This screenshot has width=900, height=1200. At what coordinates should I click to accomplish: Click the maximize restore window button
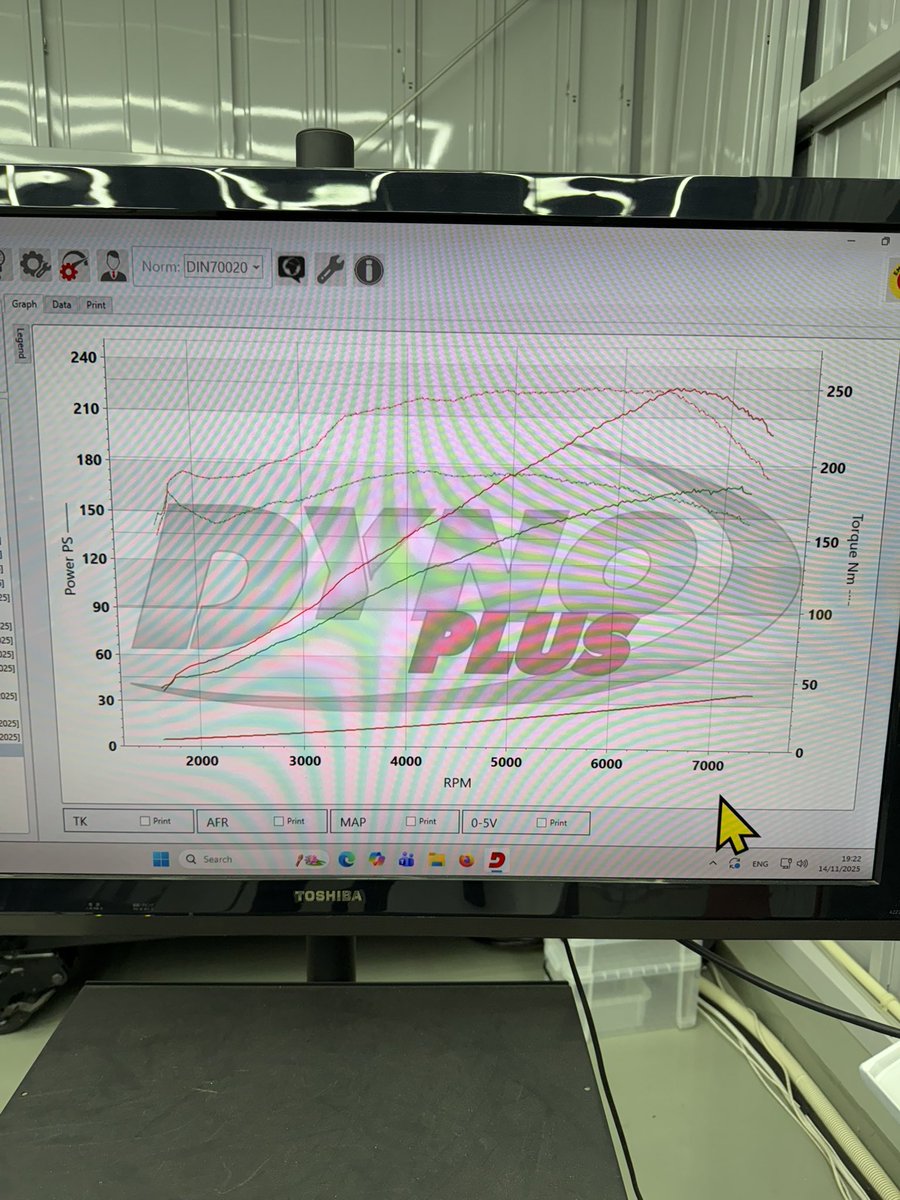point(885,241)
